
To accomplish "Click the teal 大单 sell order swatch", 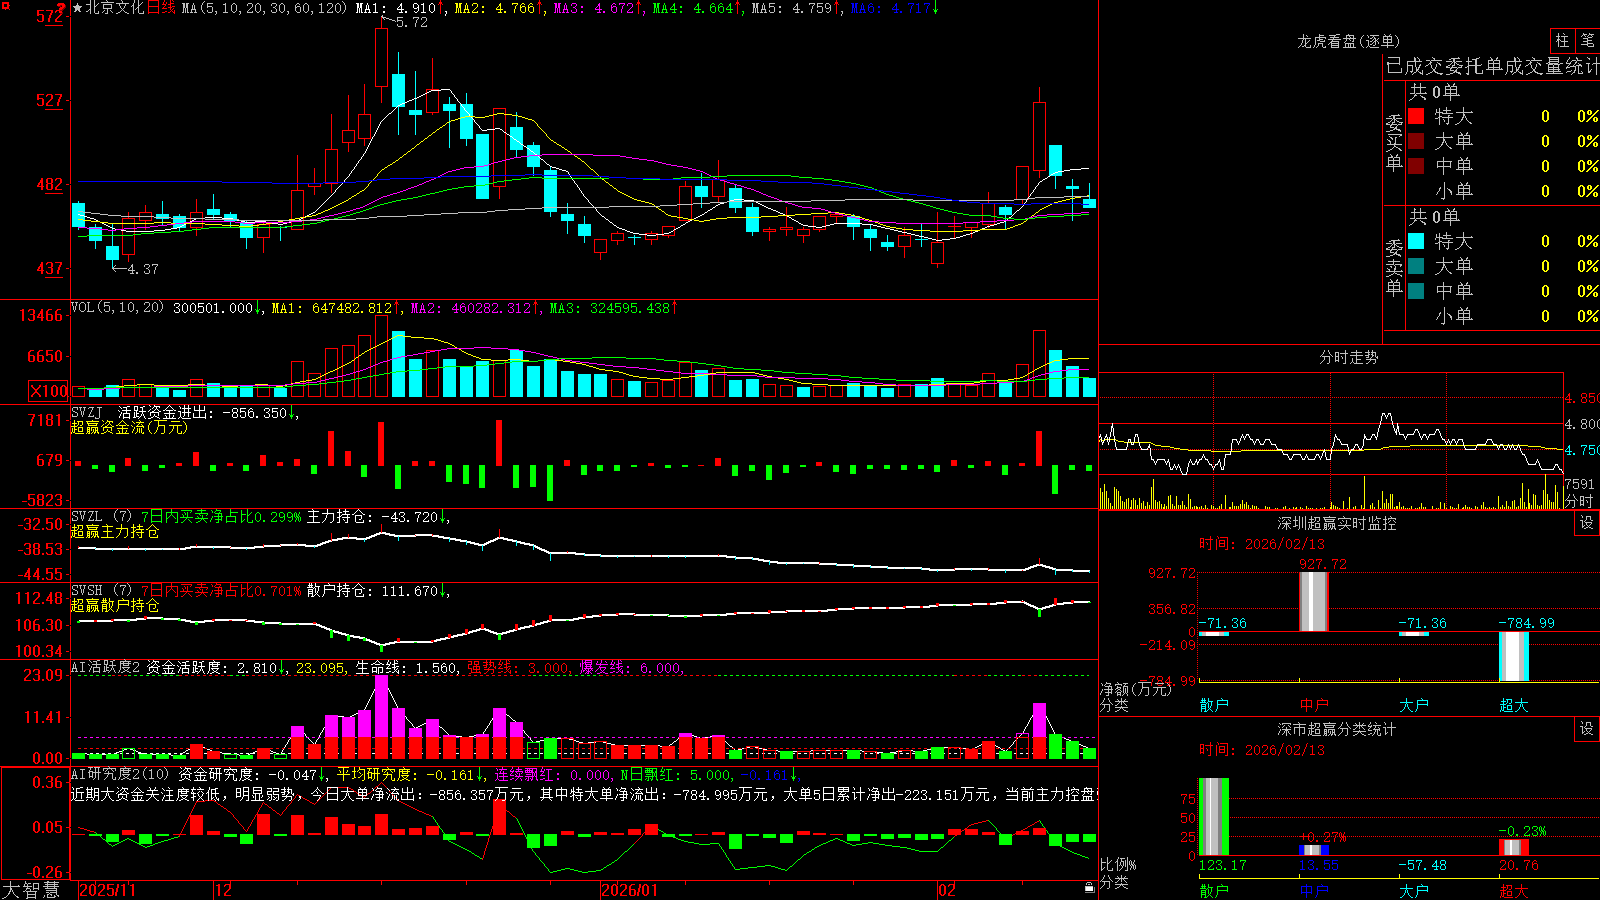I will (1416, 266).
